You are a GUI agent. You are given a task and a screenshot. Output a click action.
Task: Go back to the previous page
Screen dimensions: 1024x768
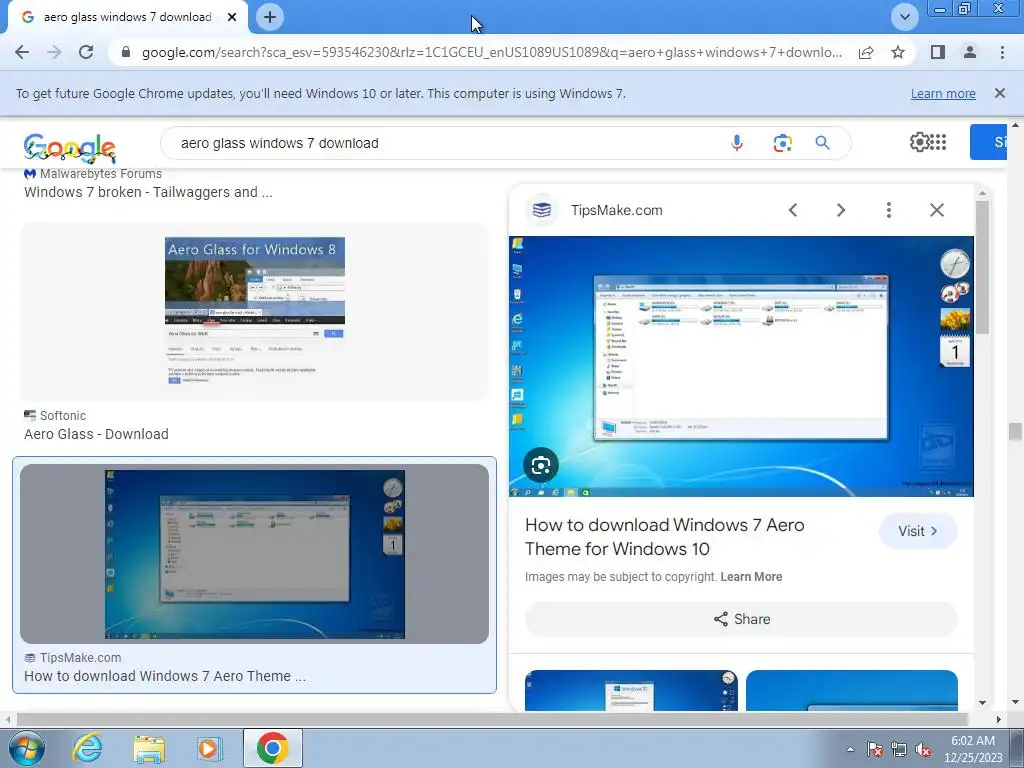(x=22, y=52)
